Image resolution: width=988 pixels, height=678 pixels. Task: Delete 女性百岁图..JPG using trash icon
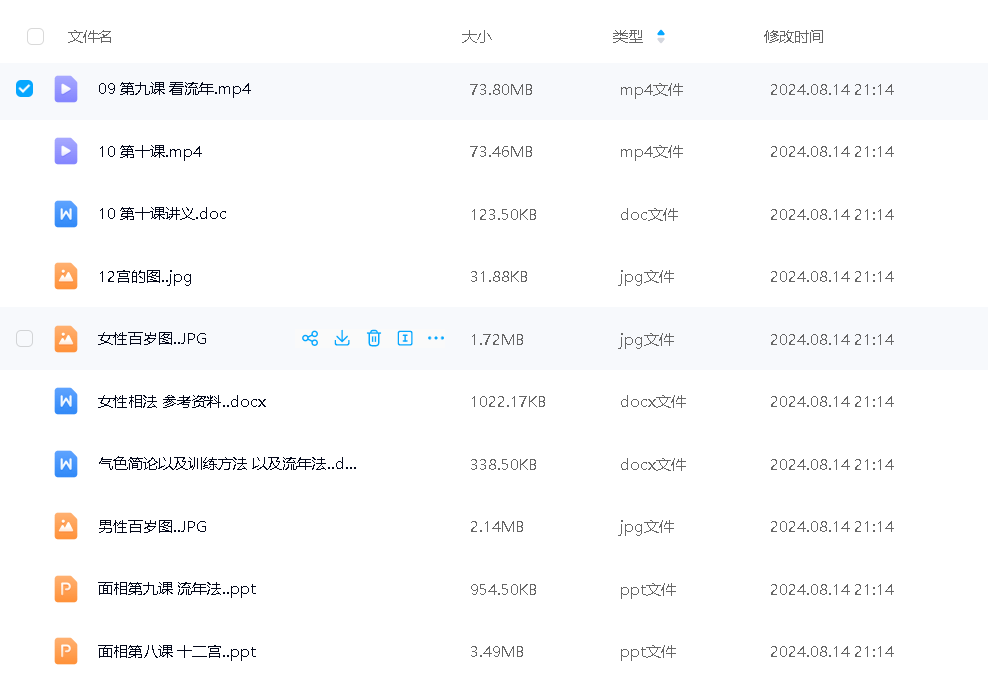click(x=374, y=339)
